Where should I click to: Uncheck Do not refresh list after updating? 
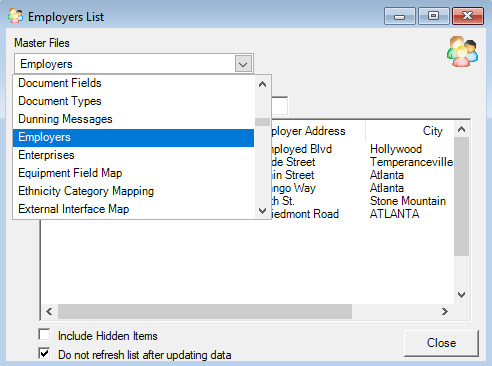pyautogui.click(x=44, y=353)
